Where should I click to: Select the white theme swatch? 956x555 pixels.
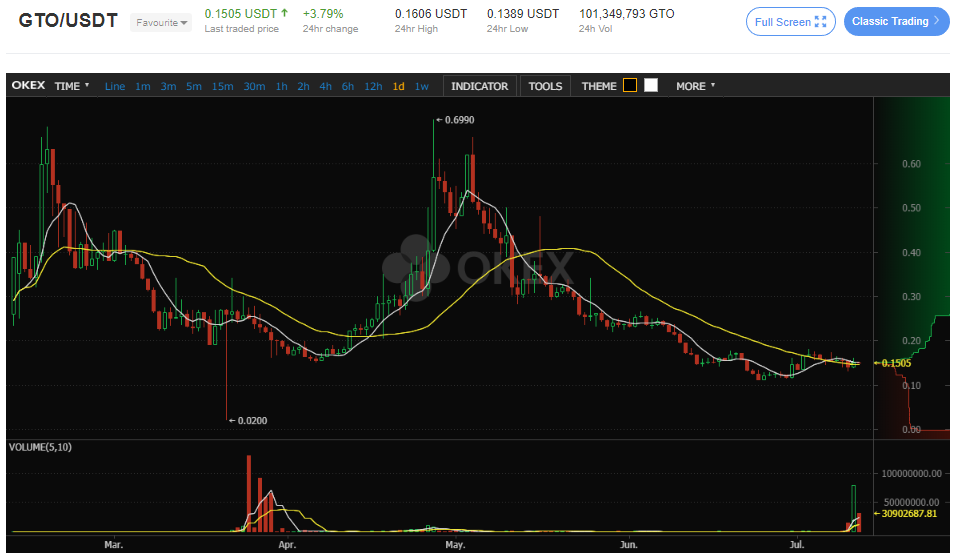coord(651,86)
